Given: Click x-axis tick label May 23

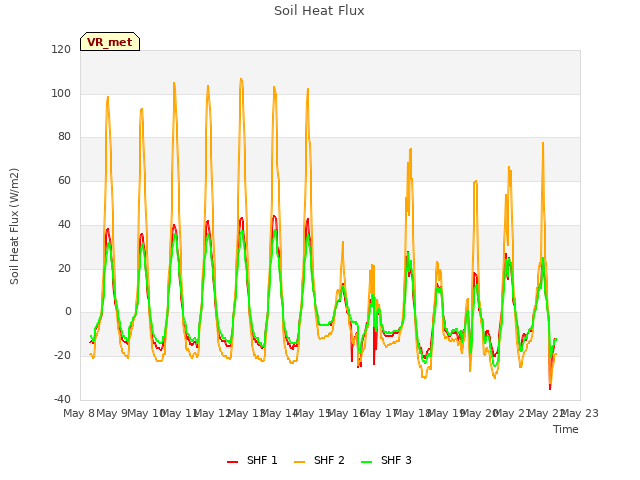Looking at the screenshot, I should coord(580,413).
